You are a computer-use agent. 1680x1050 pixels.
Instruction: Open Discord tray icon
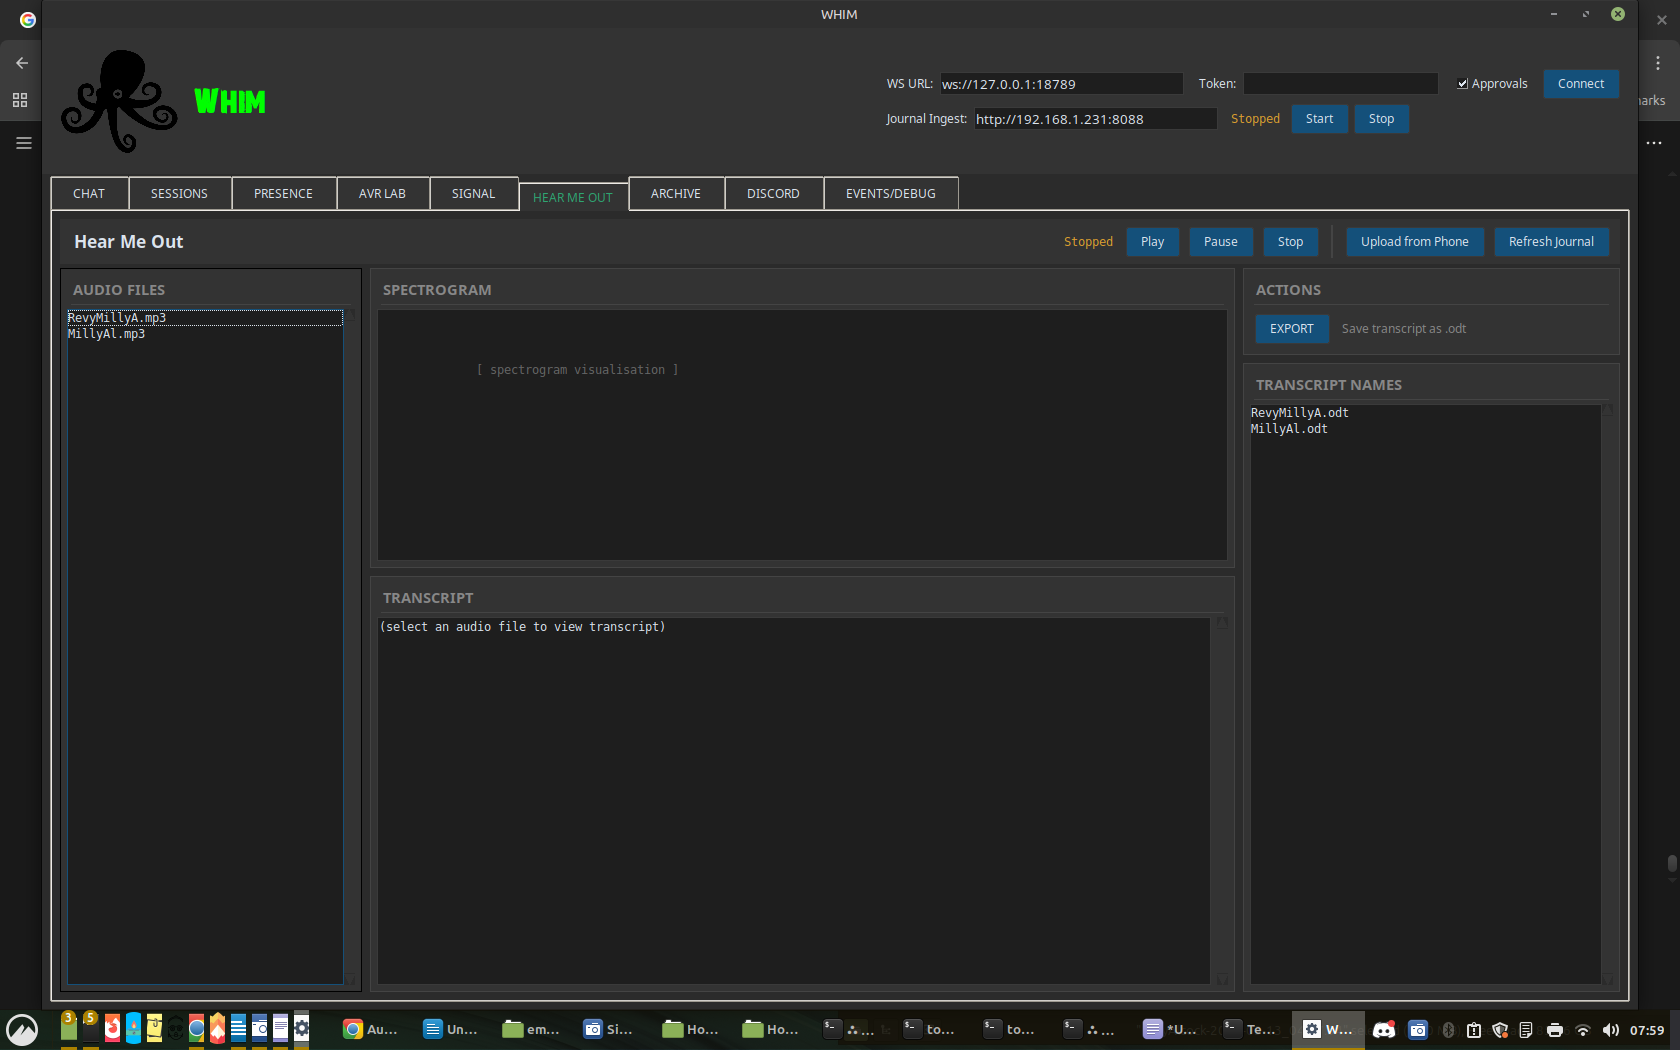[1384, 1030]
